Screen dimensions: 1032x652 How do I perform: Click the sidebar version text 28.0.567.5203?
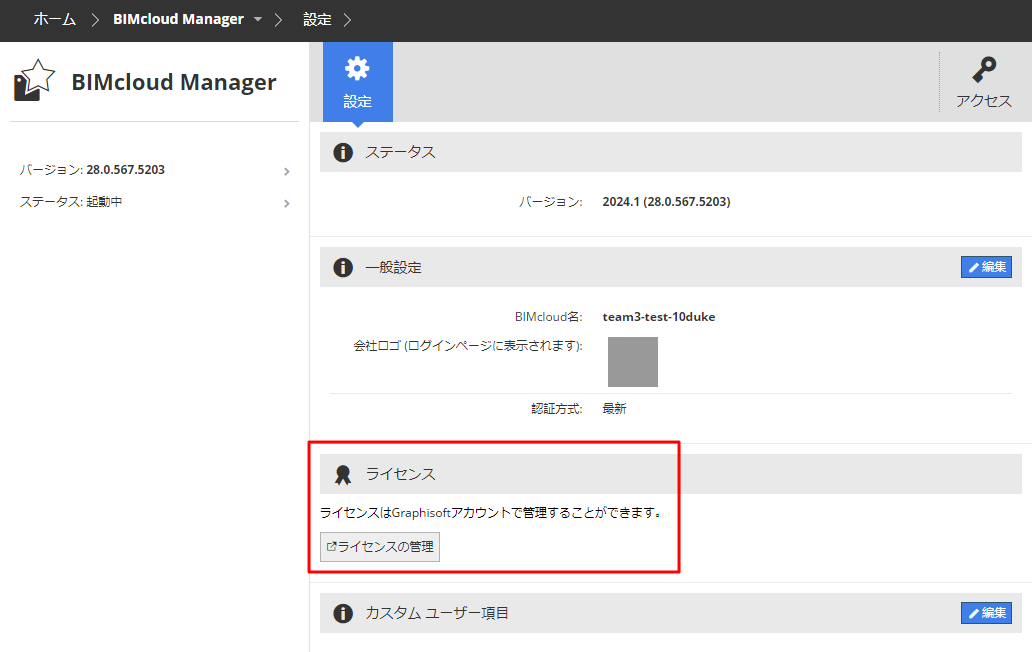coord(126,170)
